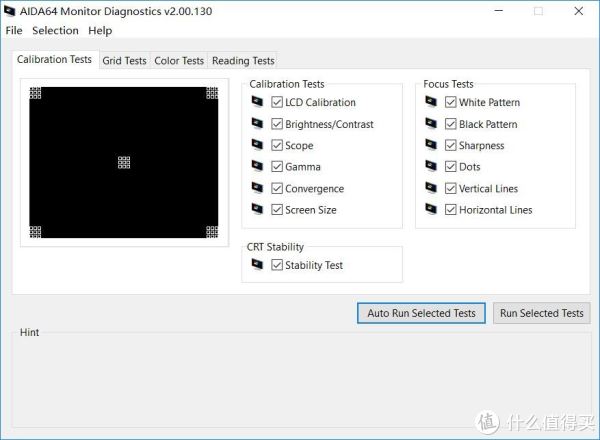Open the File menu
The width and height of the screenshot is (600, 440).
point(14,30)
